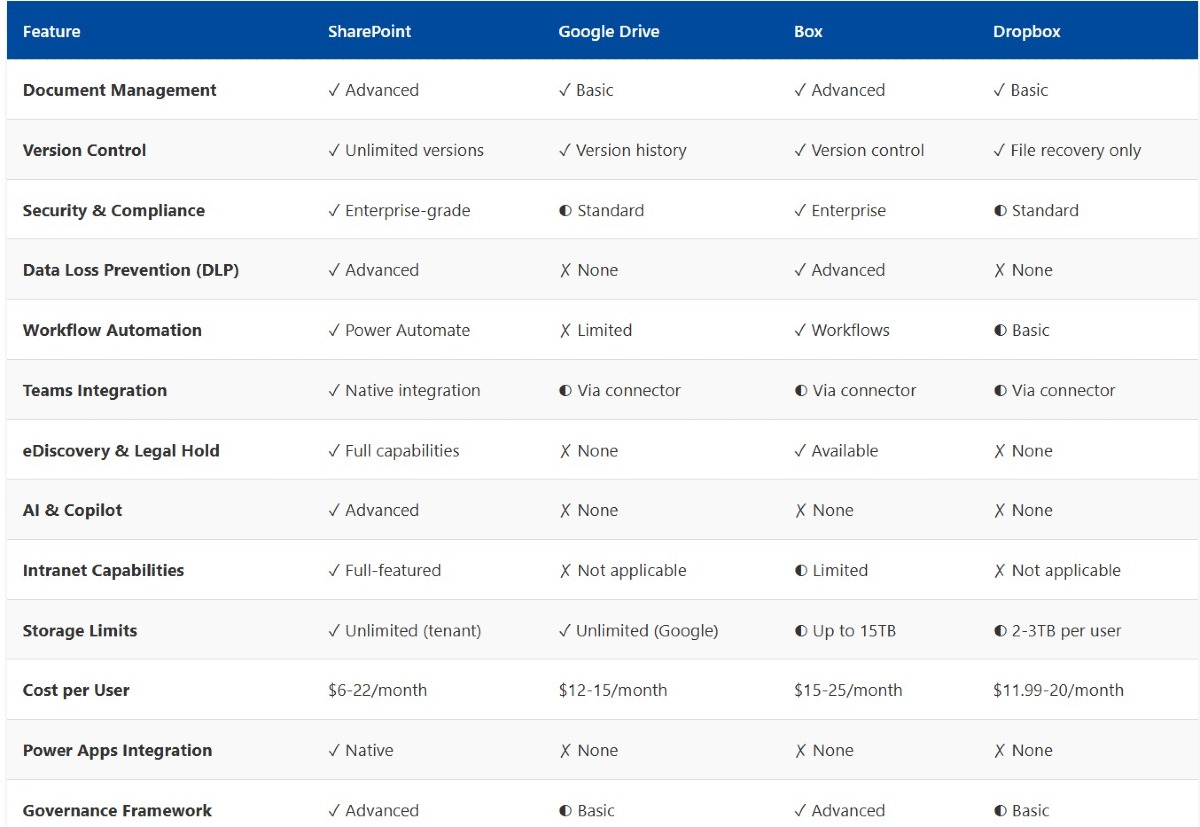This screenshot has width=1200, height=827.
Task: Click Google Drive "Via connector" Teams cell
Action: coord(619,390)
